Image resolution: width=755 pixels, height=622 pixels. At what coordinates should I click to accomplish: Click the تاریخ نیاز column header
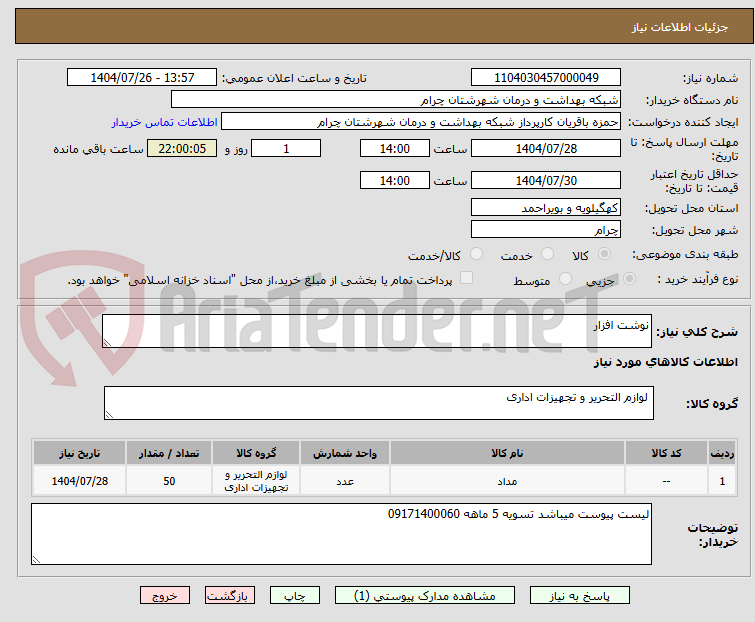(79, 453)
